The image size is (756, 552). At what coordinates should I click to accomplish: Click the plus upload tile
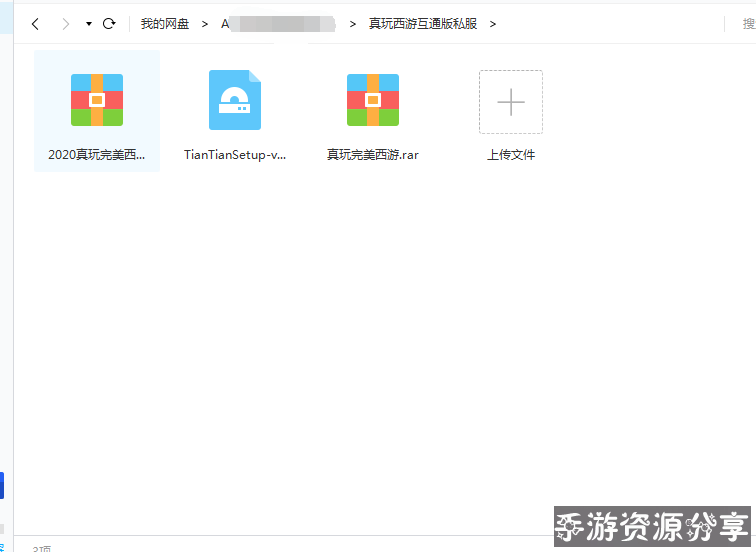(511, 102)
